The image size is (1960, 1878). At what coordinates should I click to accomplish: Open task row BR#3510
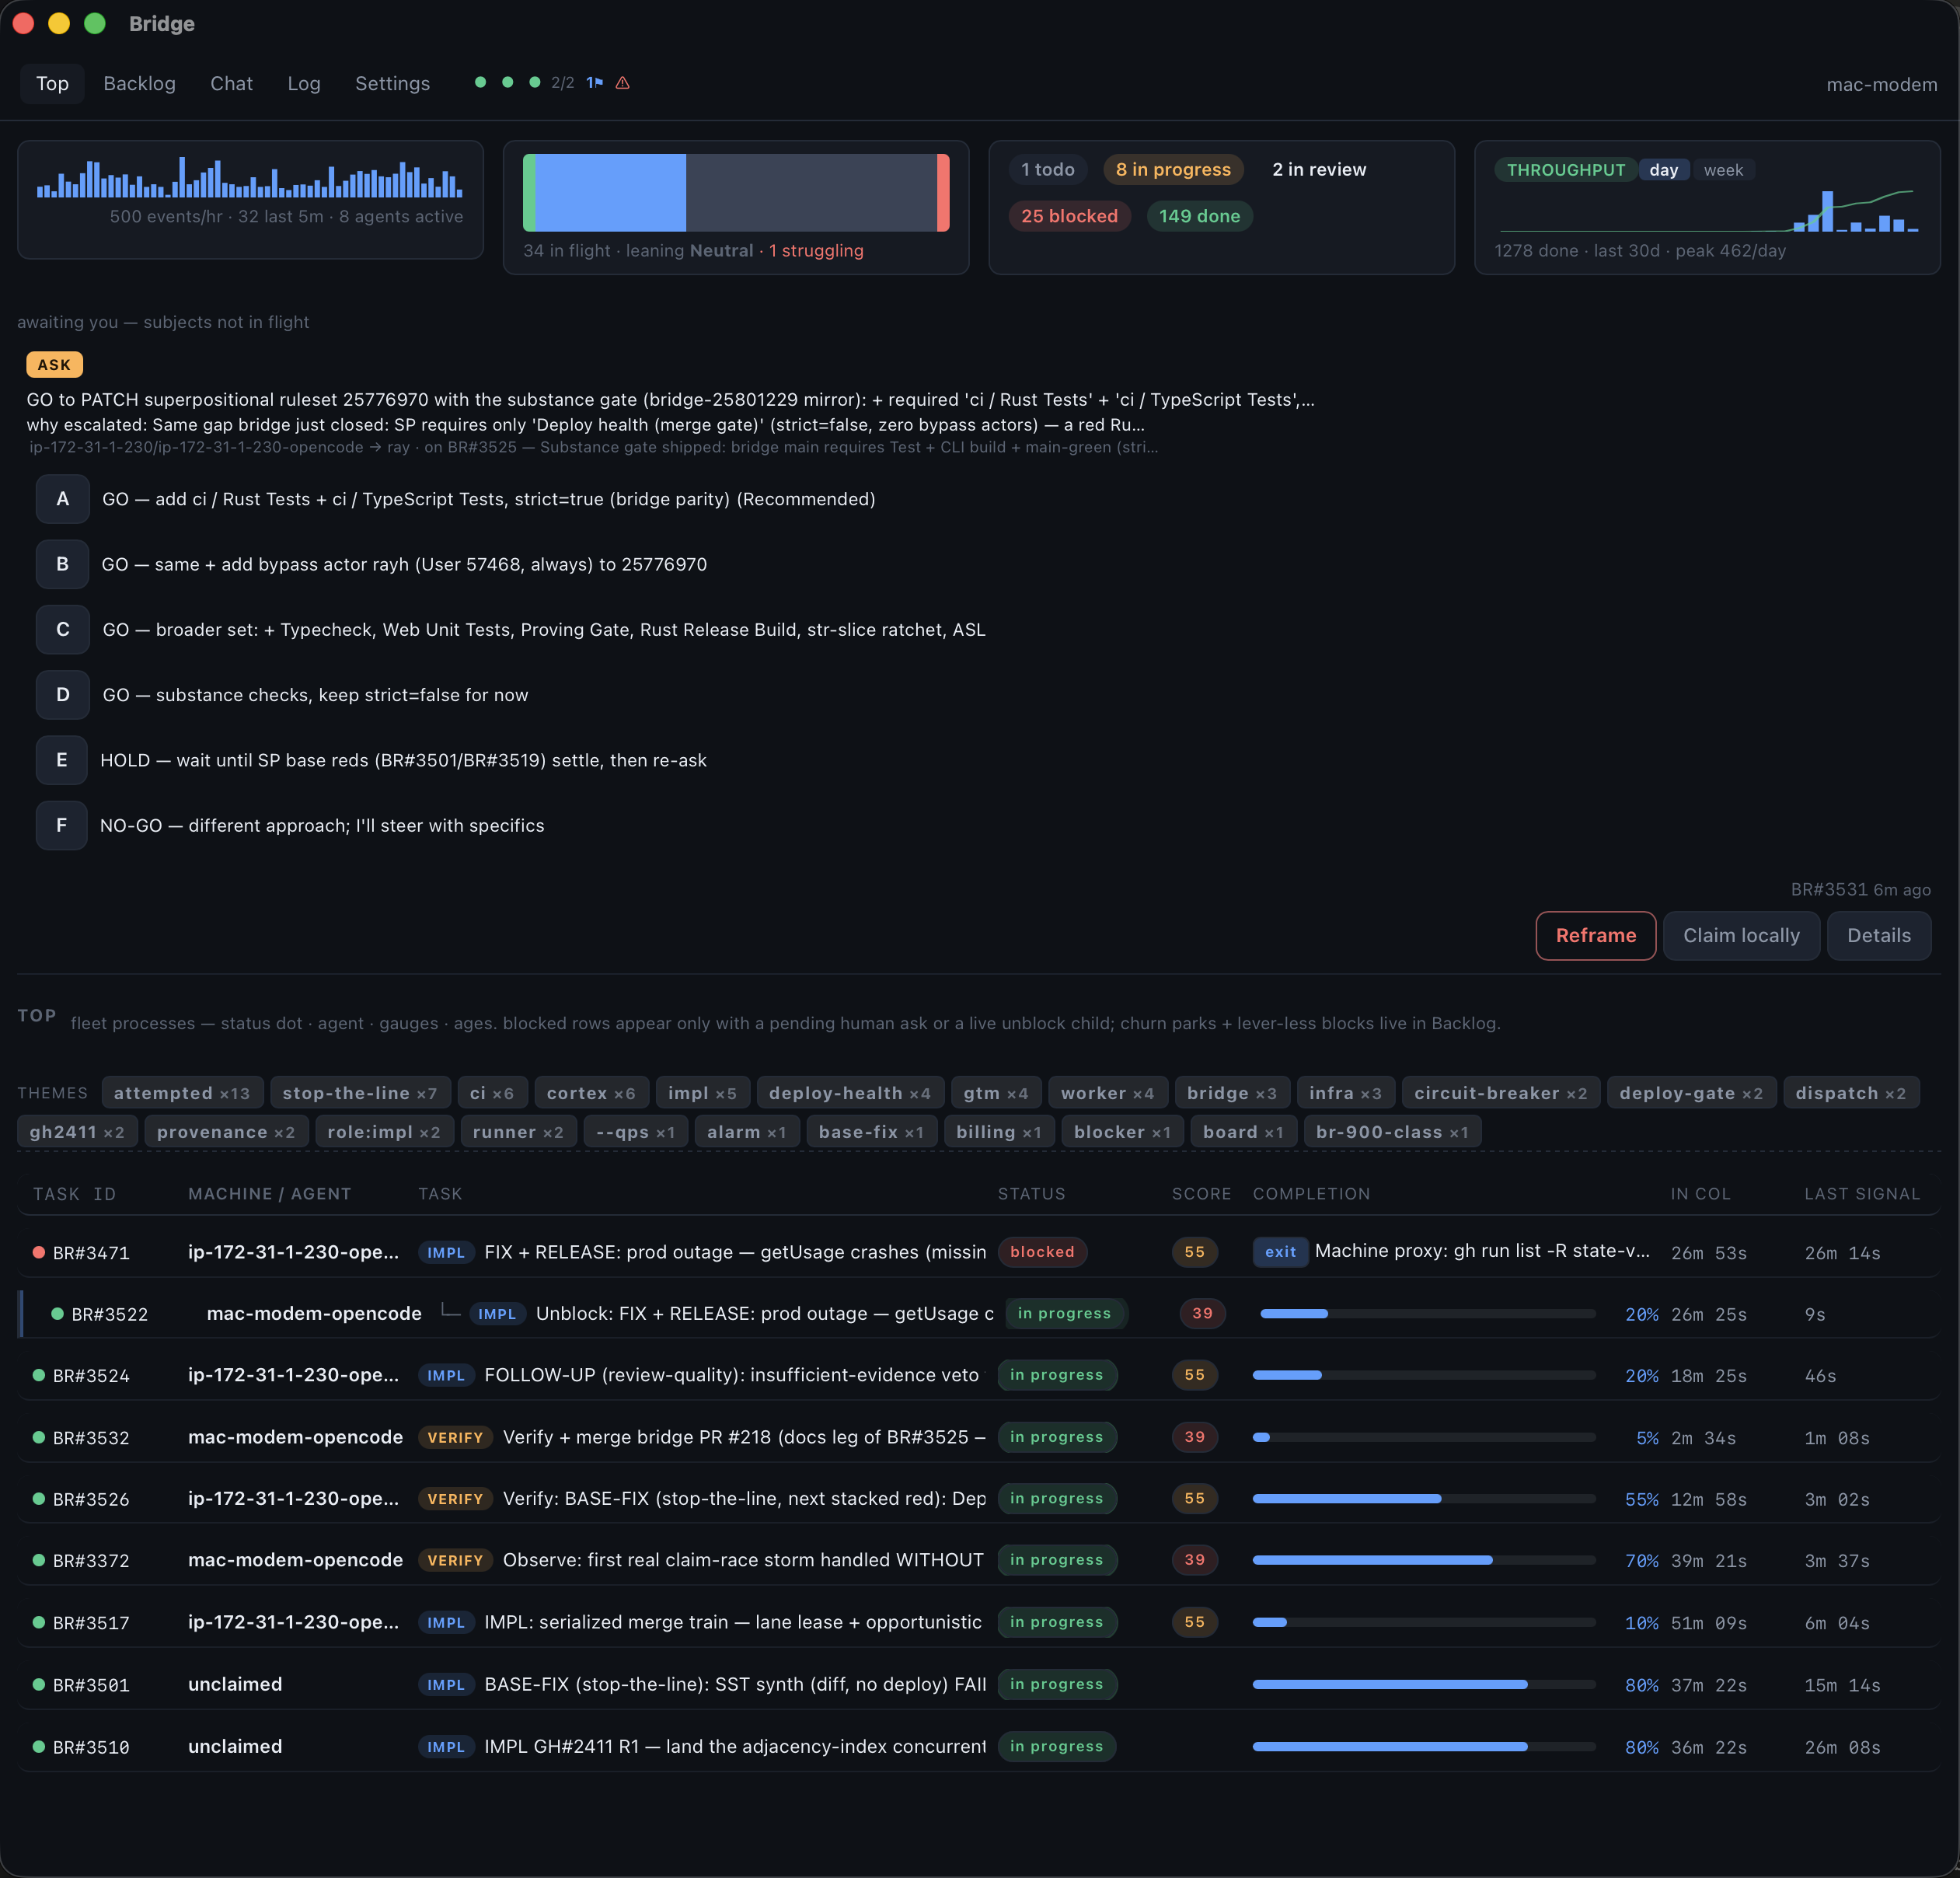coord(979,1747)
